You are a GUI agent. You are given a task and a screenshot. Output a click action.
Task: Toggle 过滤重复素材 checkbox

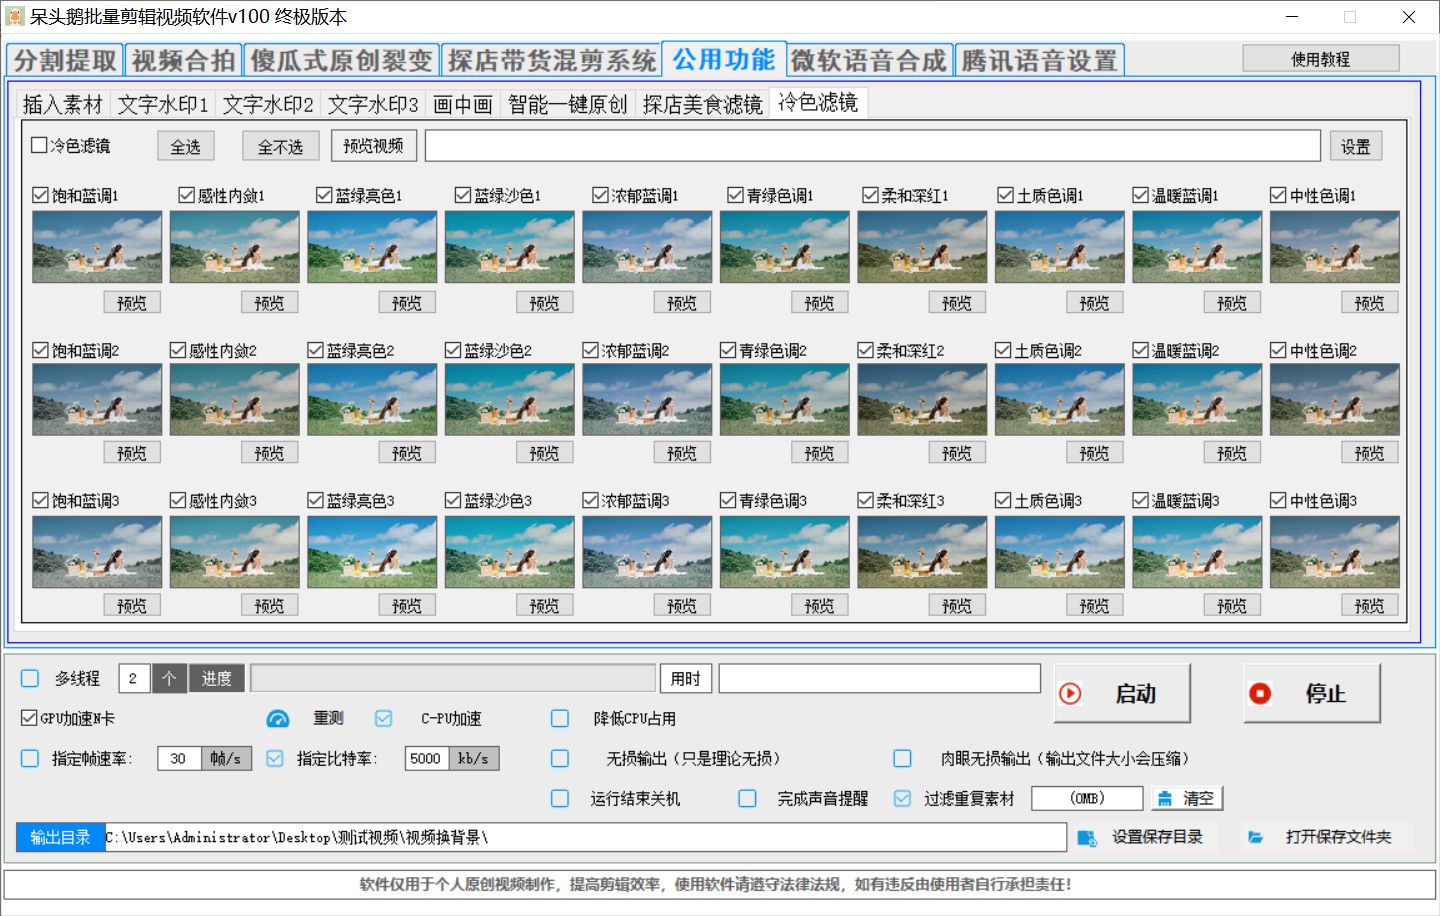(902, 798)
